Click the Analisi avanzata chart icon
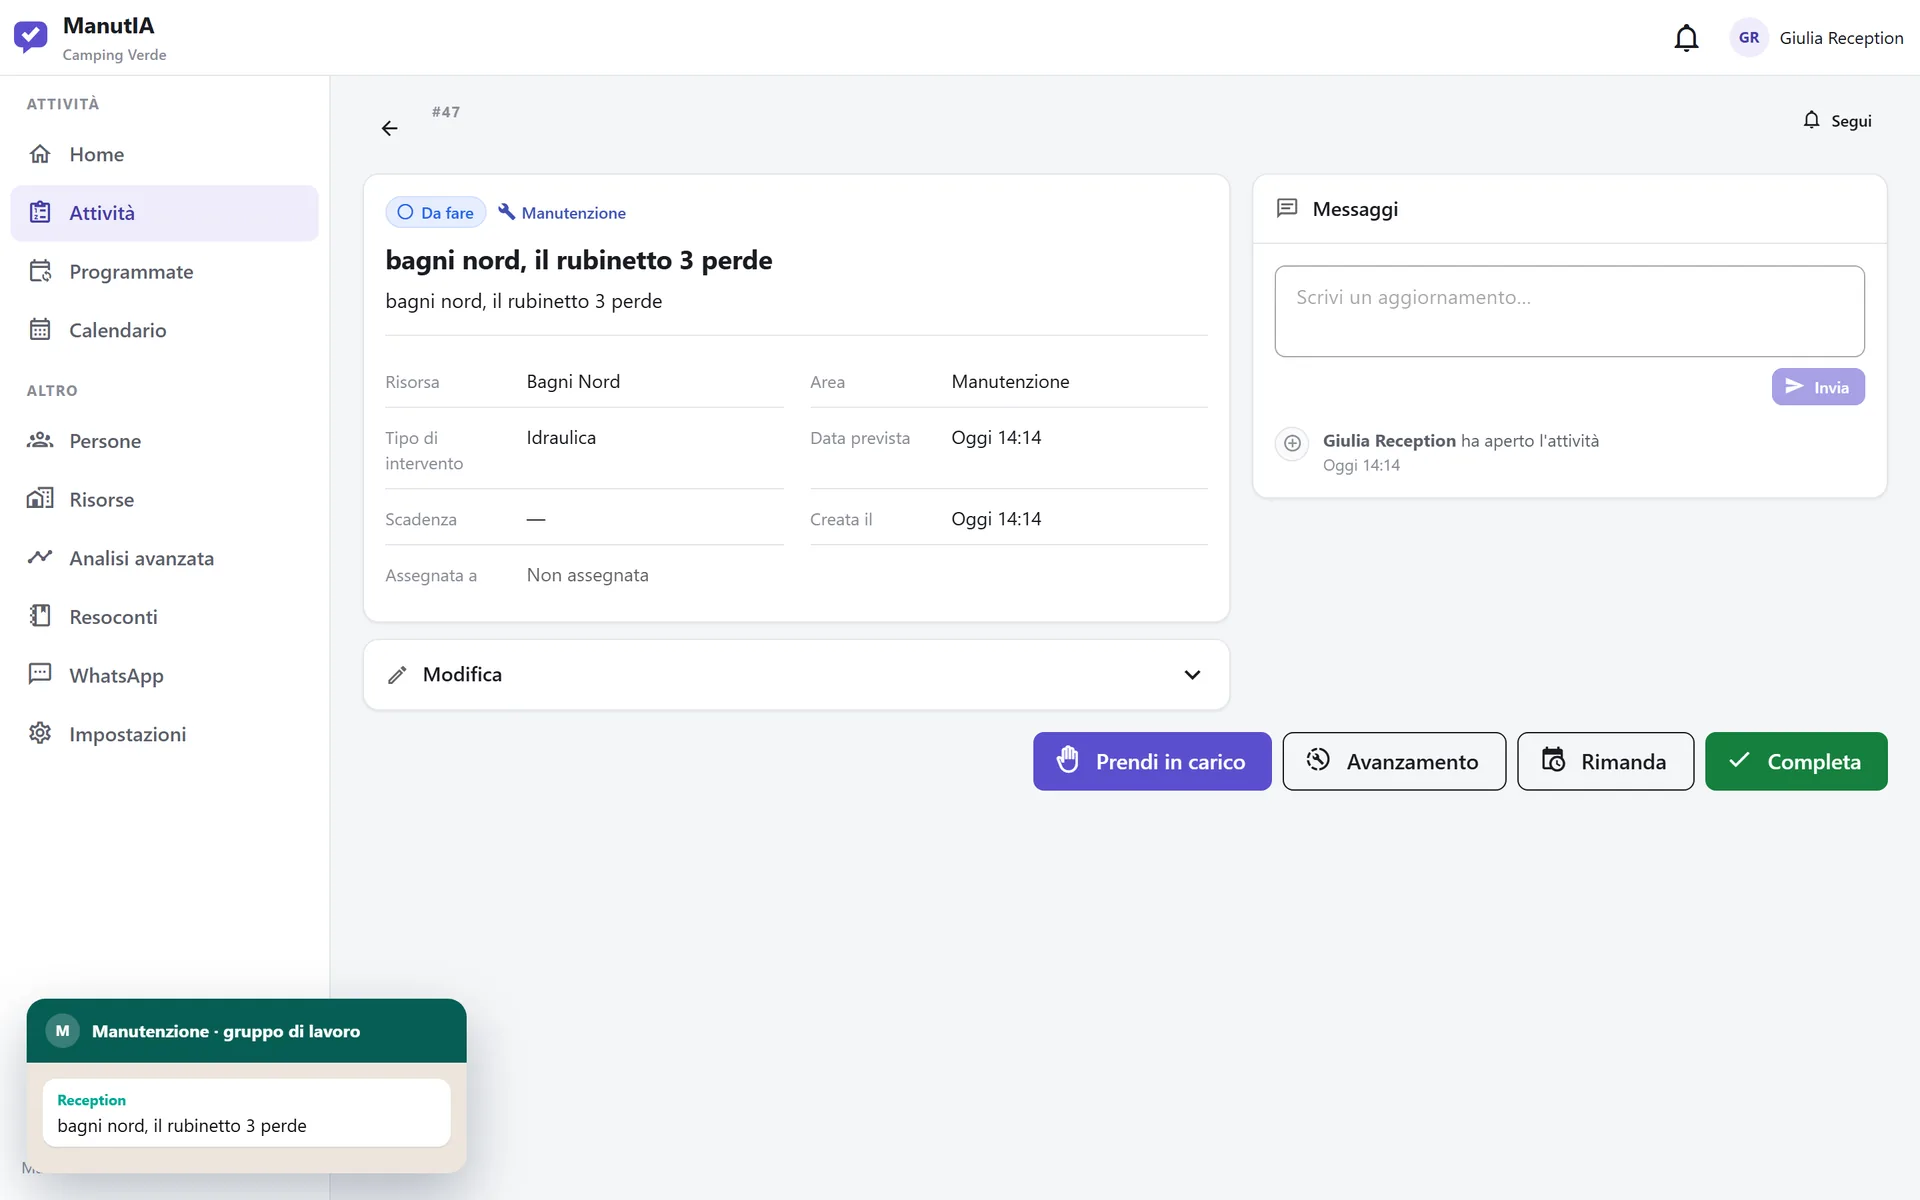 tap(40, 557)
